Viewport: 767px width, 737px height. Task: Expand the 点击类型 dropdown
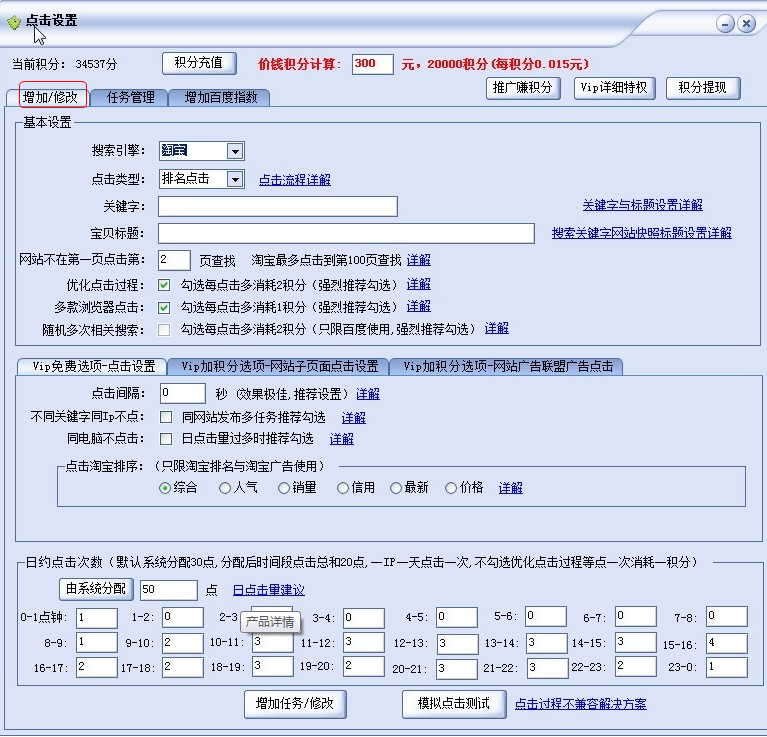(x=235, y=179)
